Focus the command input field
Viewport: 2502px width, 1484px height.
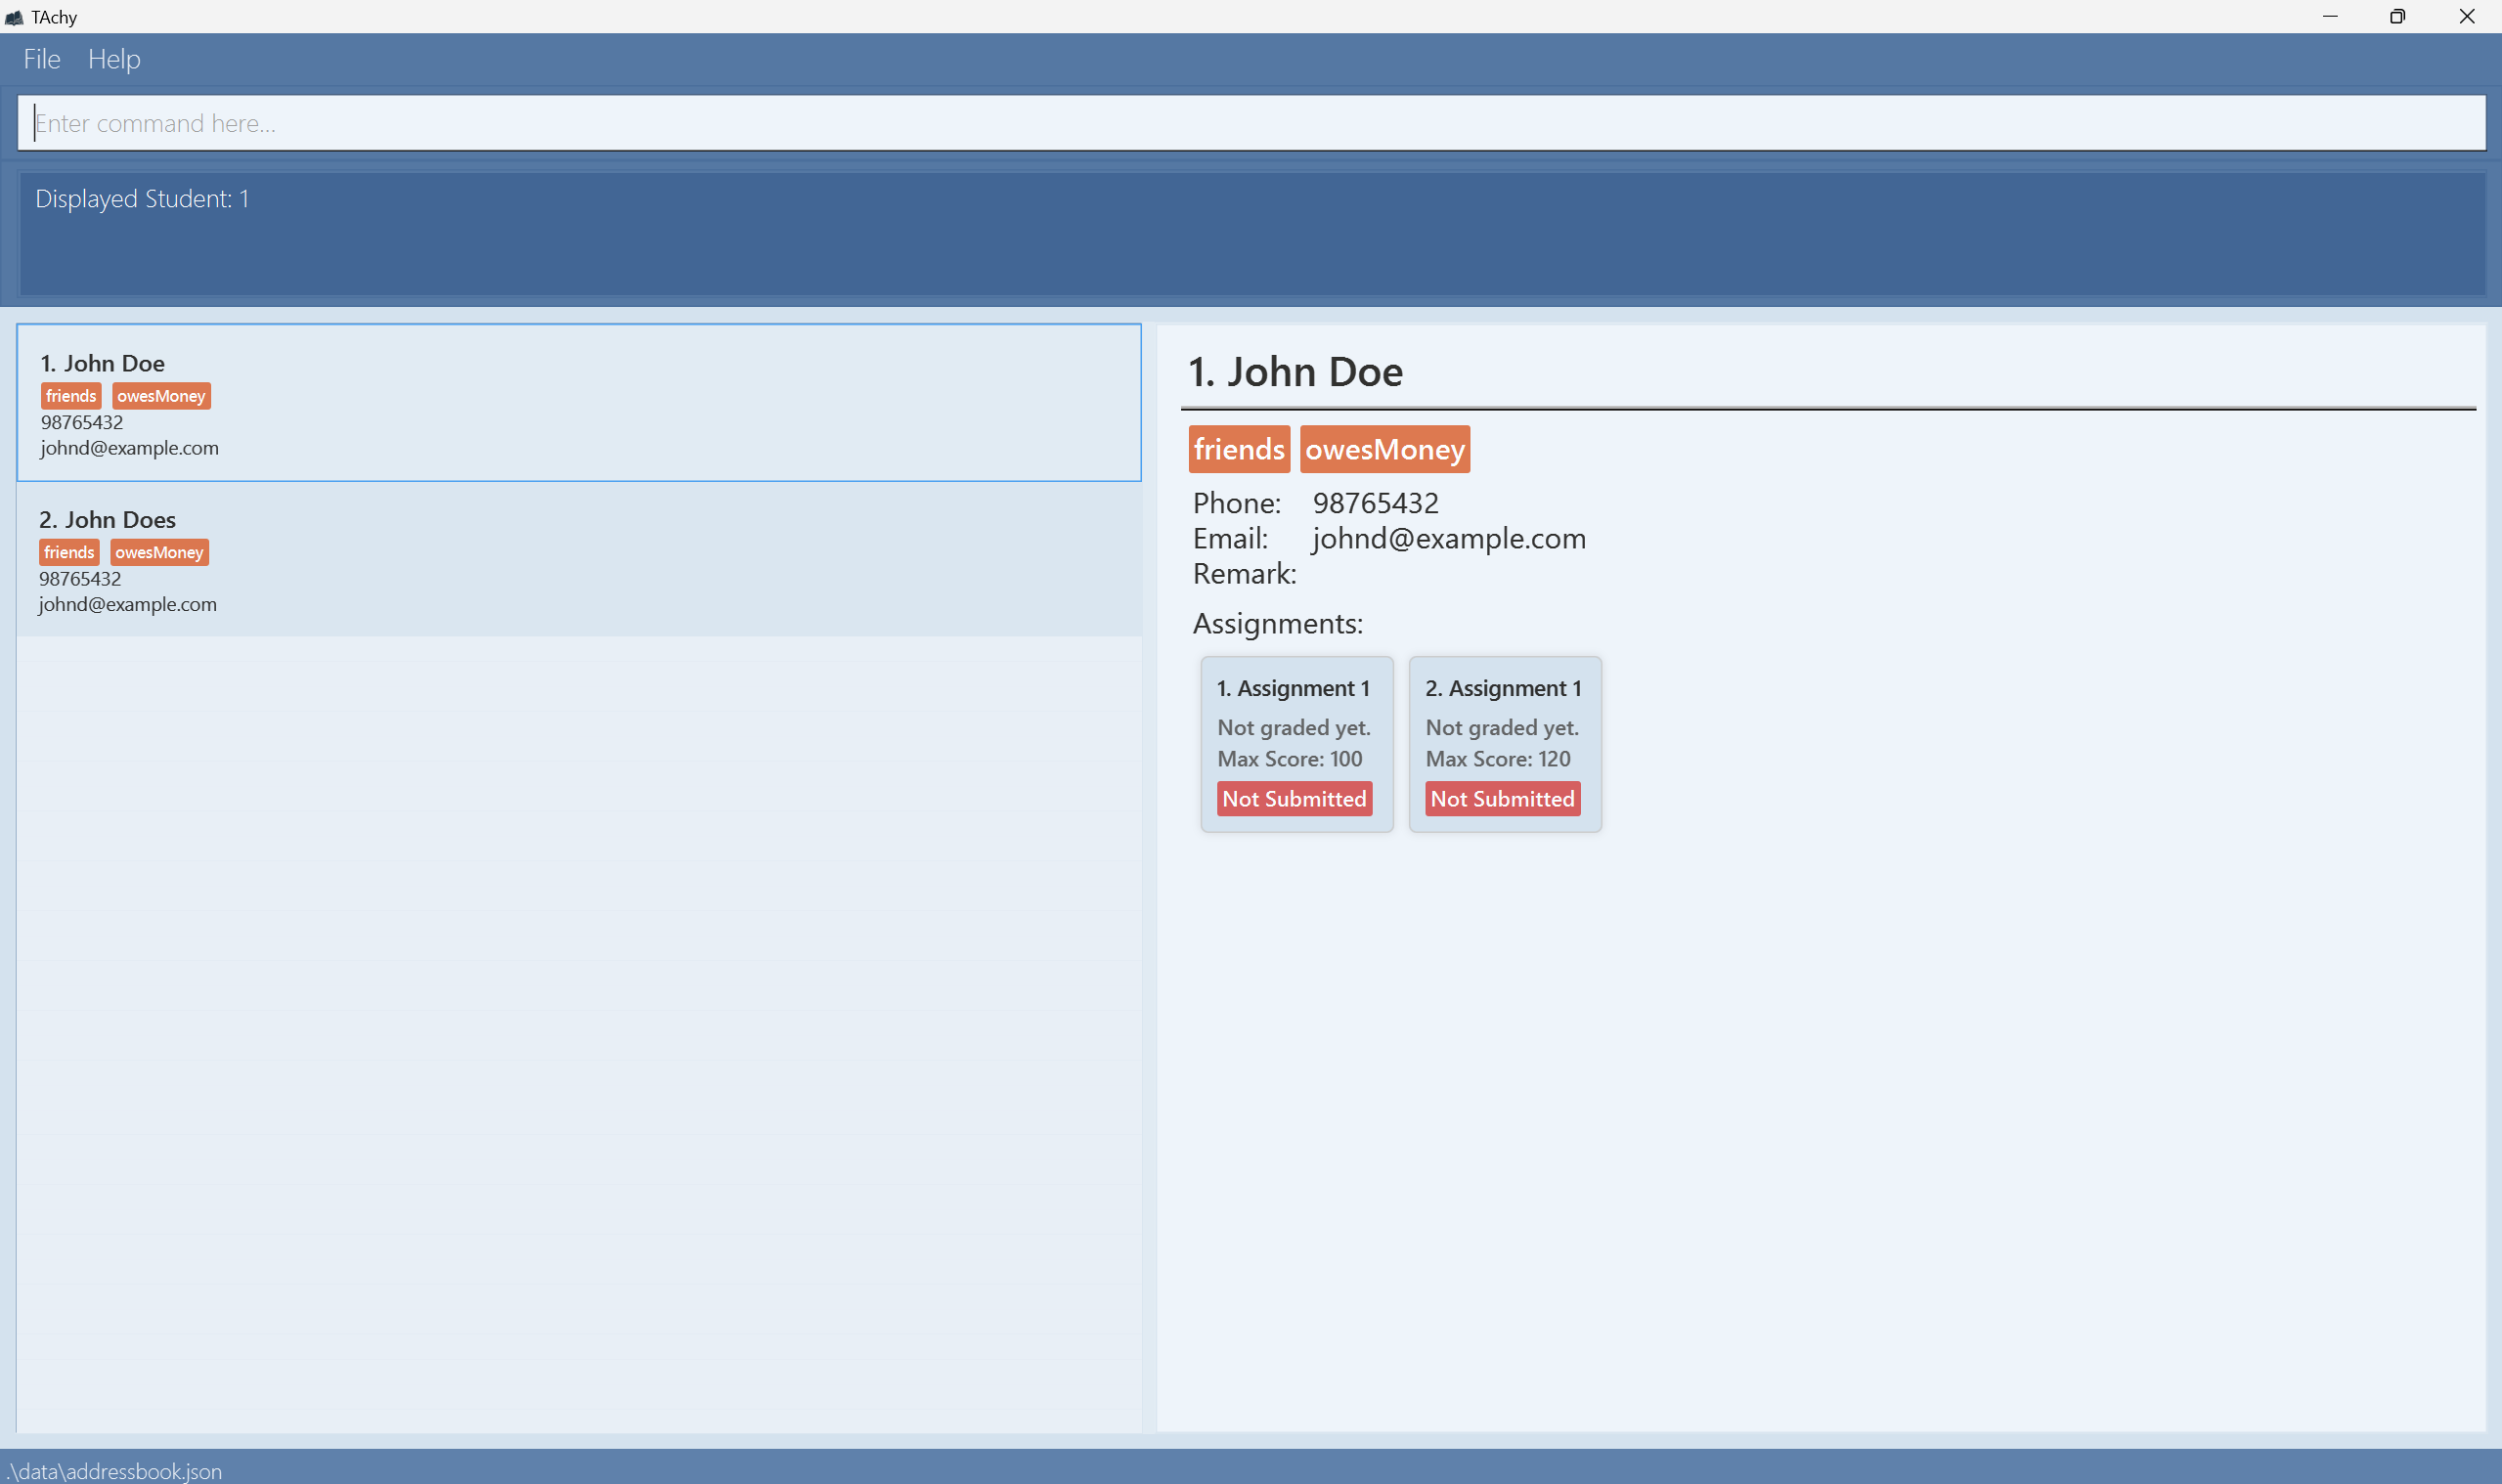tap(1250, 123)
